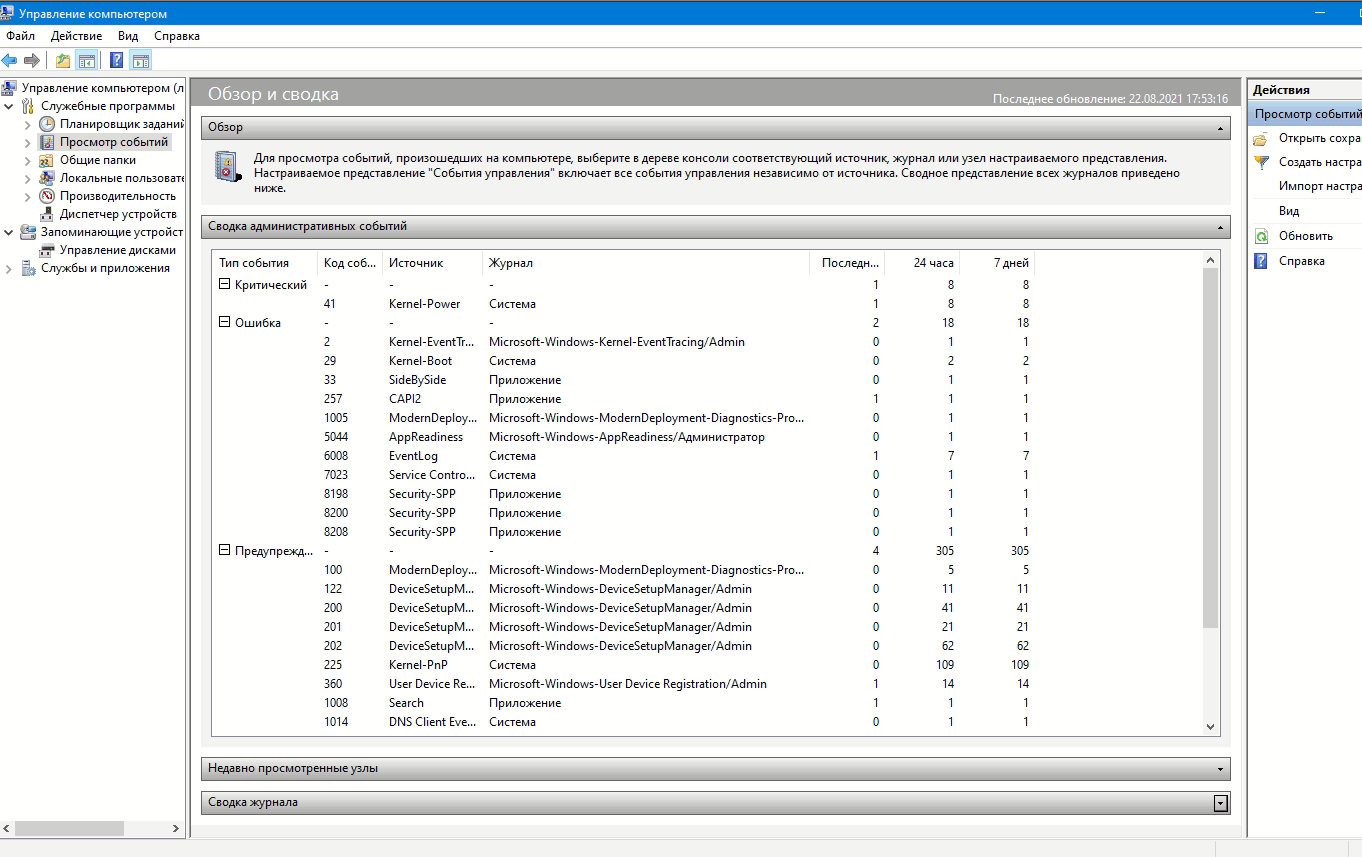Click the Создать настраиваемое filter funnel icon
Viewport: 1362px width, 857px height.
pos(1260,162)
